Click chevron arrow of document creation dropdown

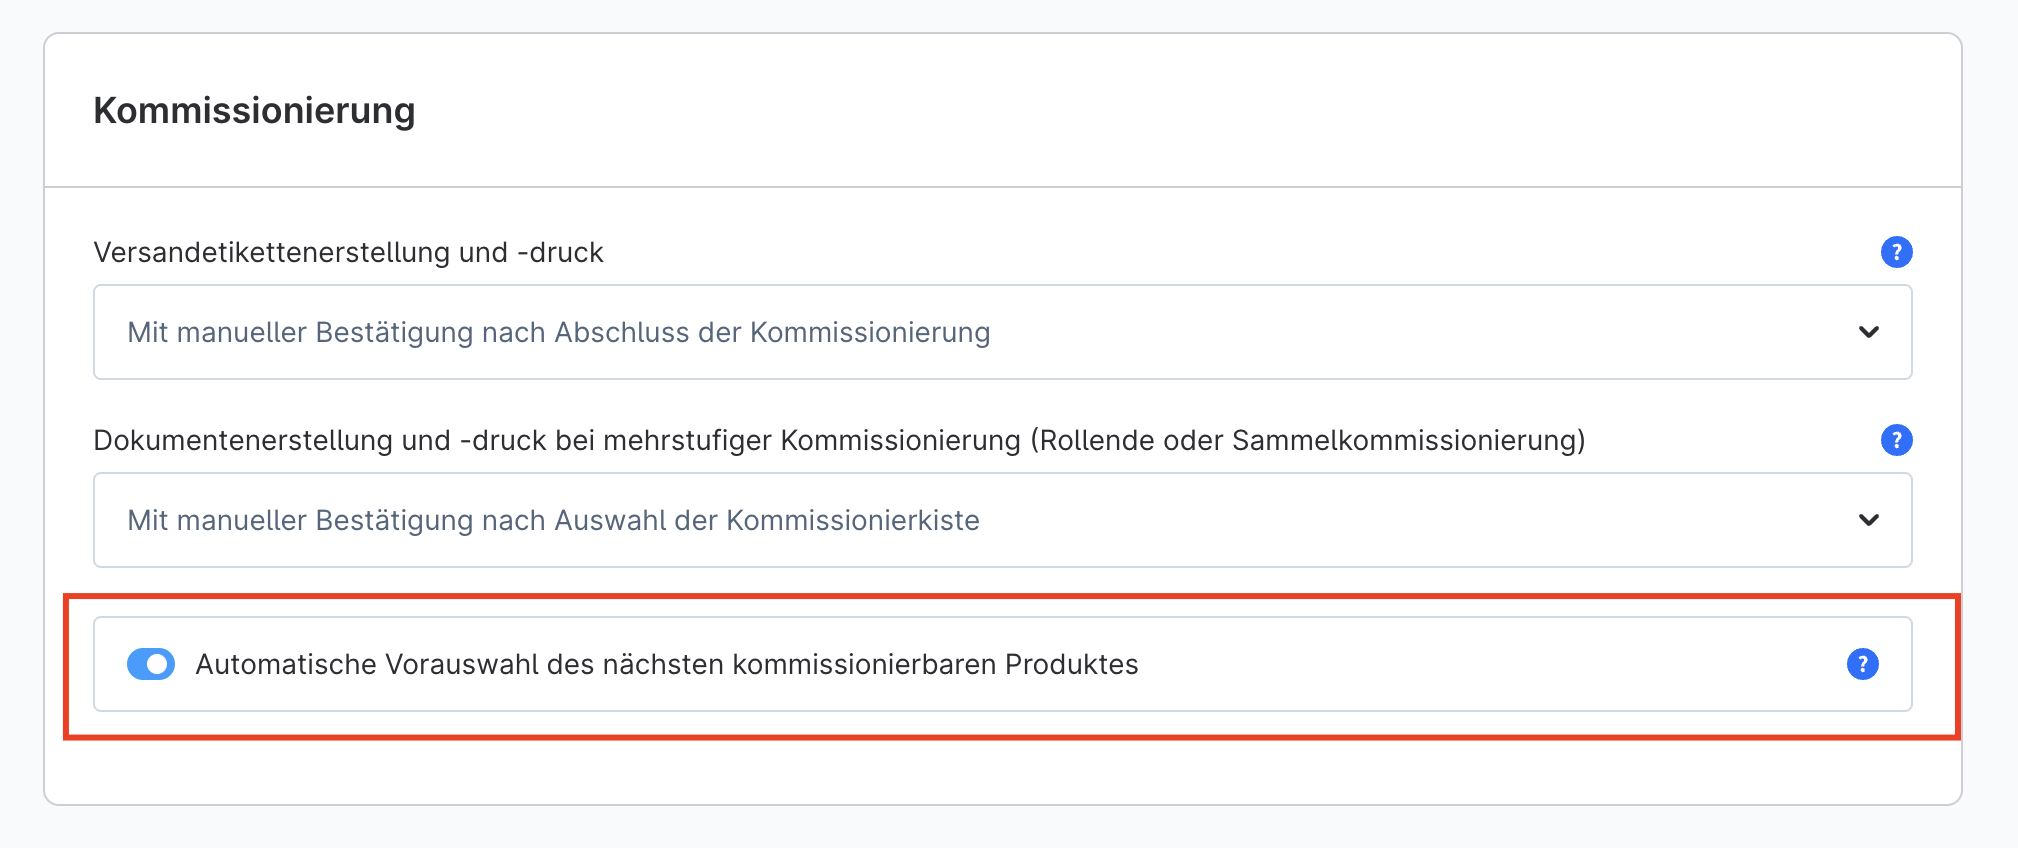[1868, 520]
